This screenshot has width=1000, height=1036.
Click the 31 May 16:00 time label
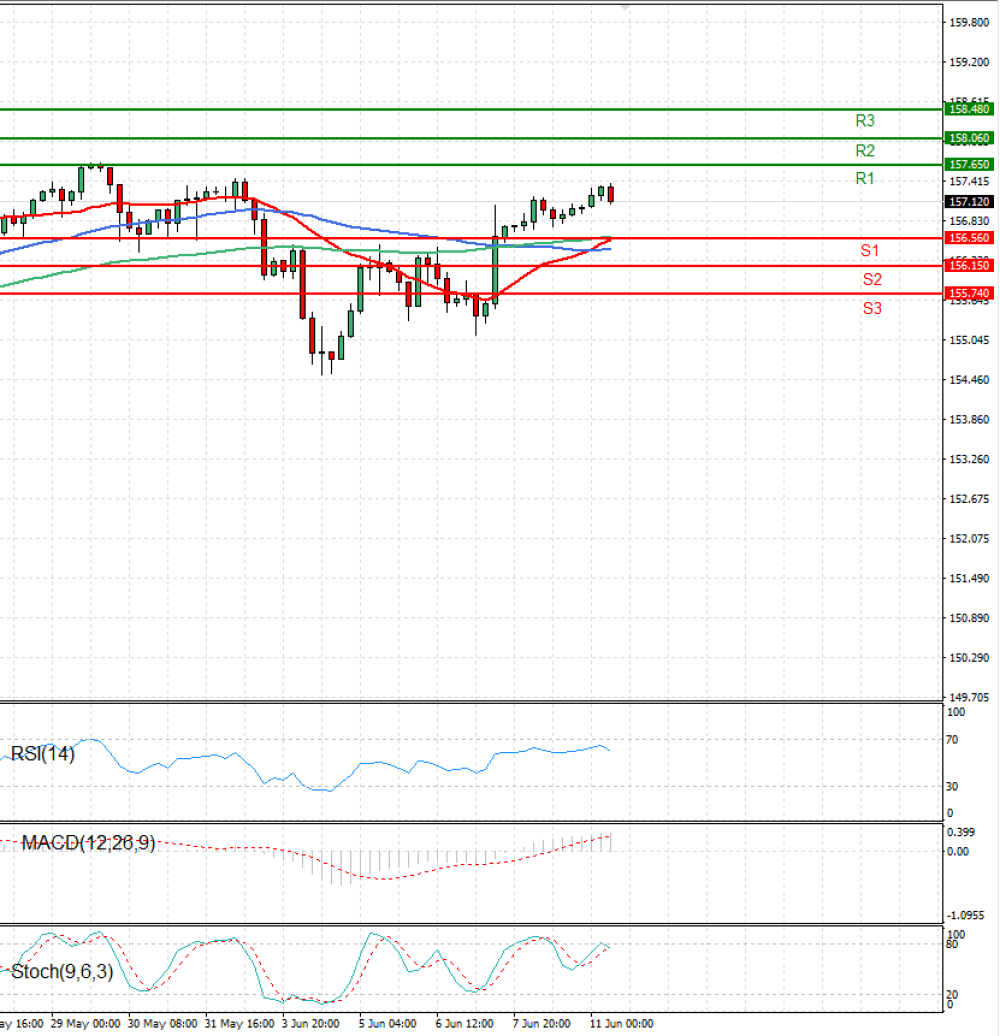tap(240, 1023)
